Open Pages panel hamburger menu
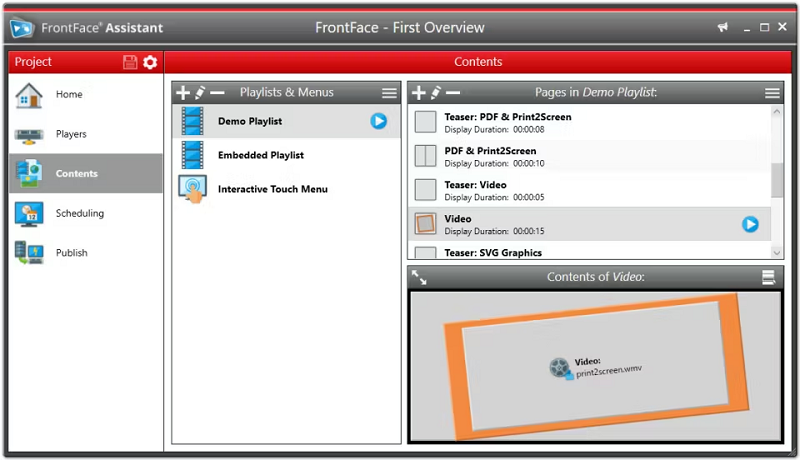The image size is (800, 460). 772,93
